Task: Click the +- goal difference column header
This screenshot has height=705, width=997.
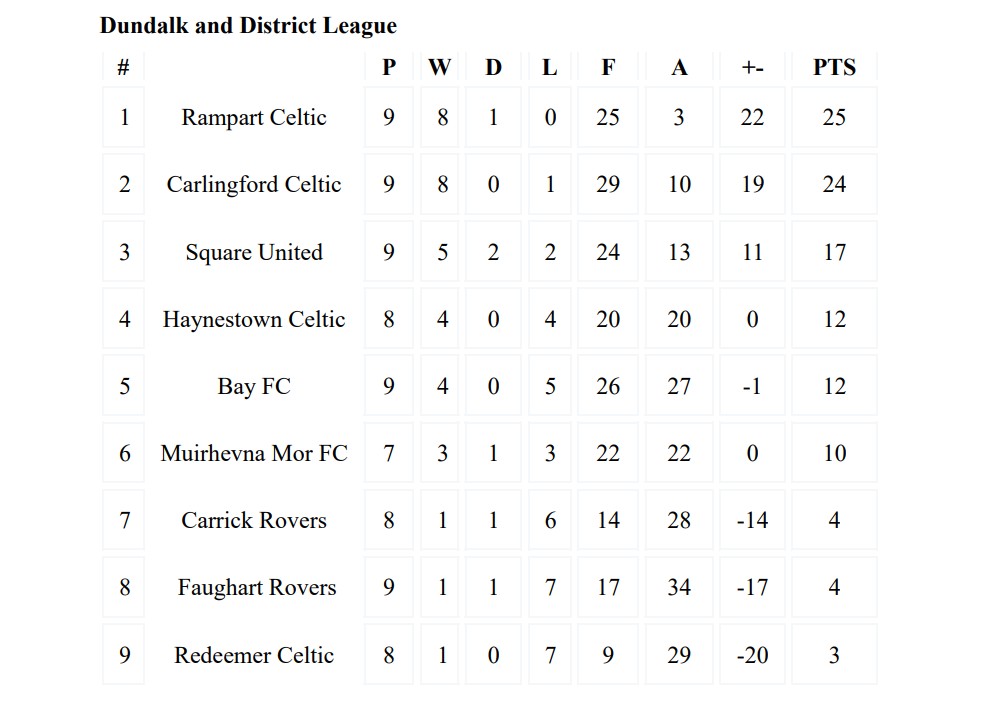Action: pyautogui.click(x=752, y=67)
